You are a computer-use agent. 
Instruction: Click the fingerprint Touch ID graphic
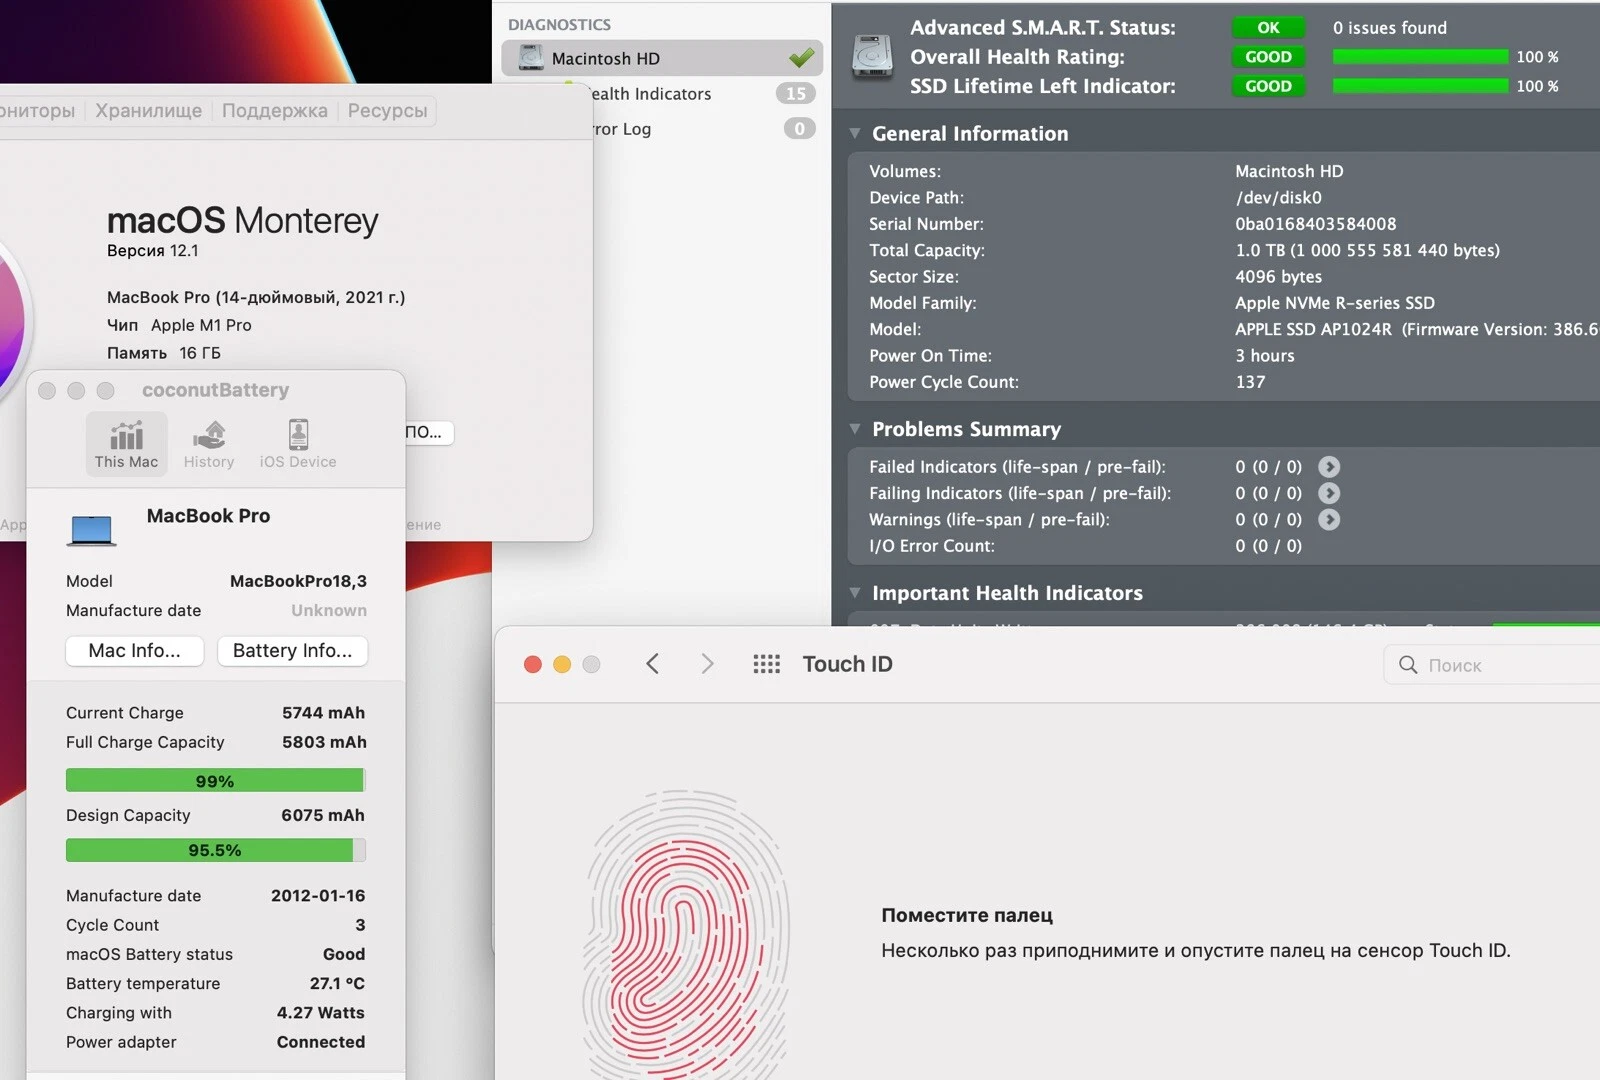(686, 935)
